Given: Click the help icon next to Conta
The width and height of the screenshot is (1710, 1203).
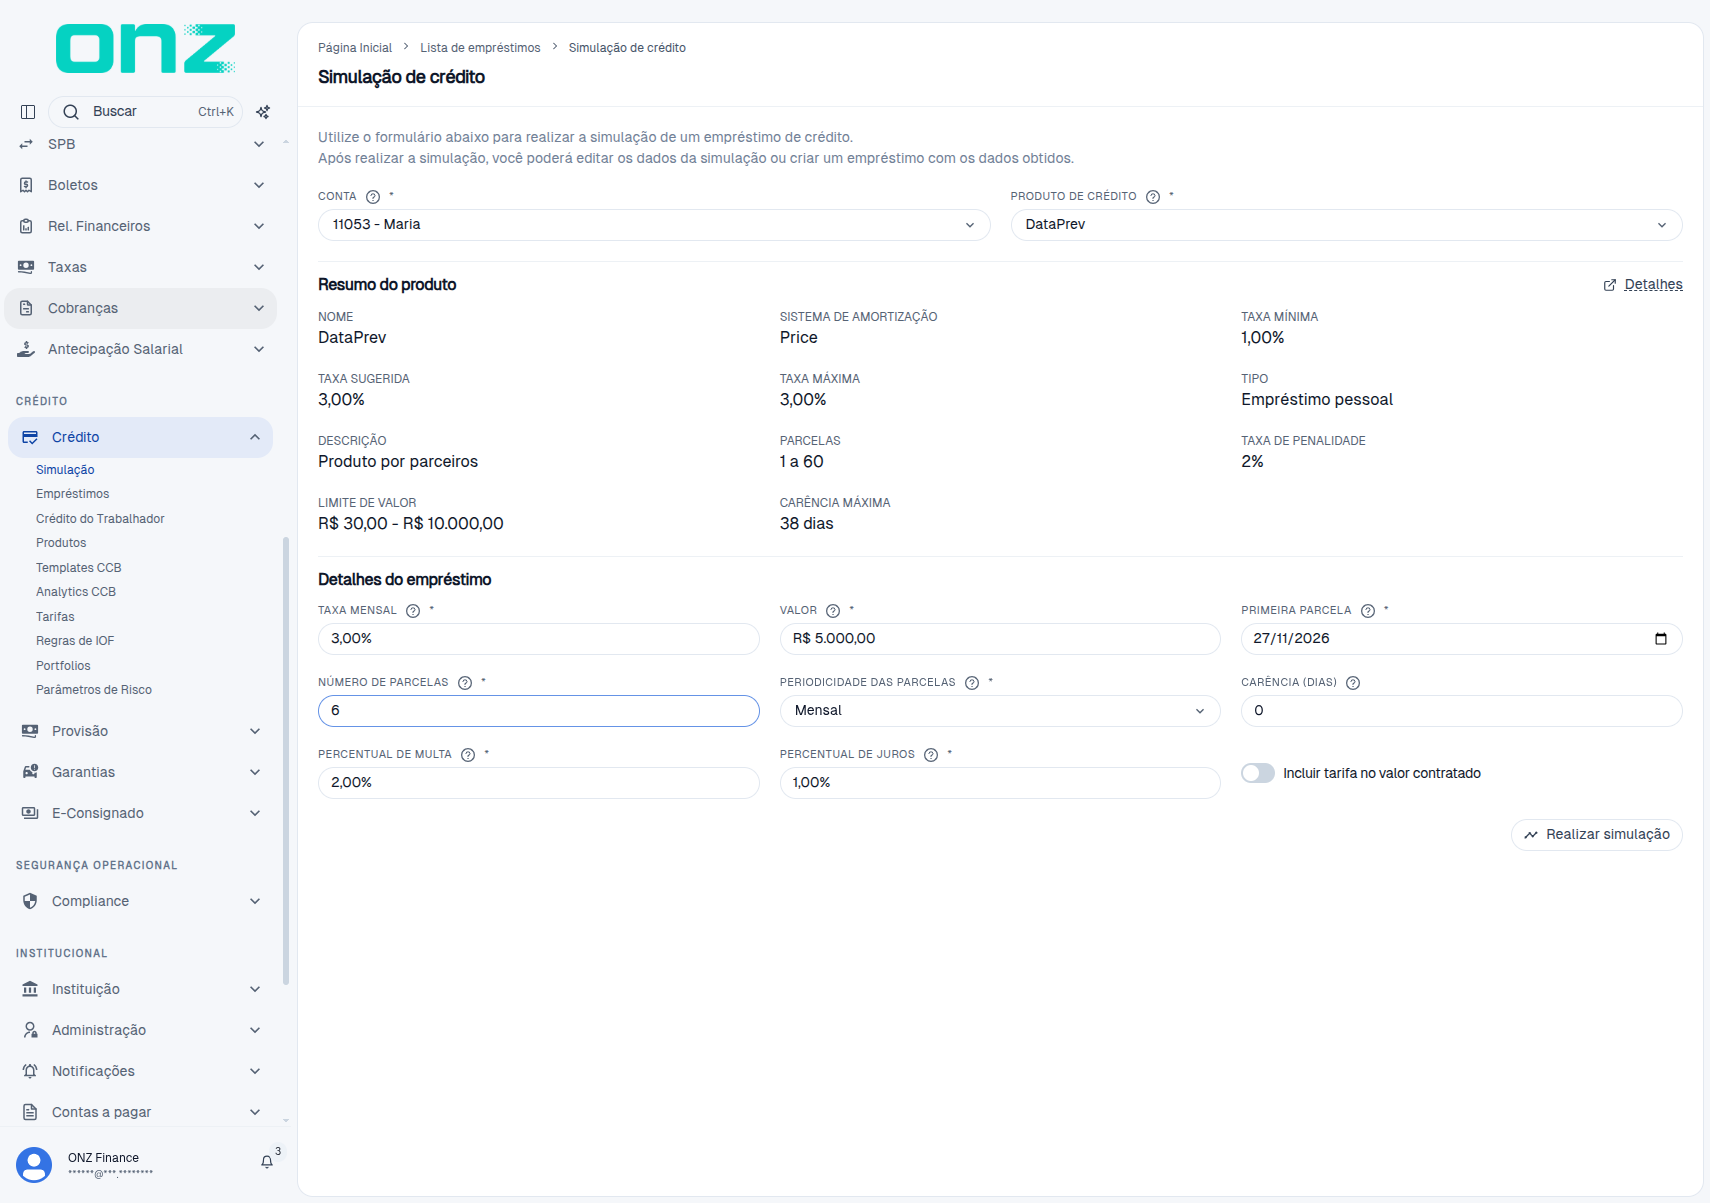Looking at the screenshot, I should pyautogui.click(x=373, y=197).
